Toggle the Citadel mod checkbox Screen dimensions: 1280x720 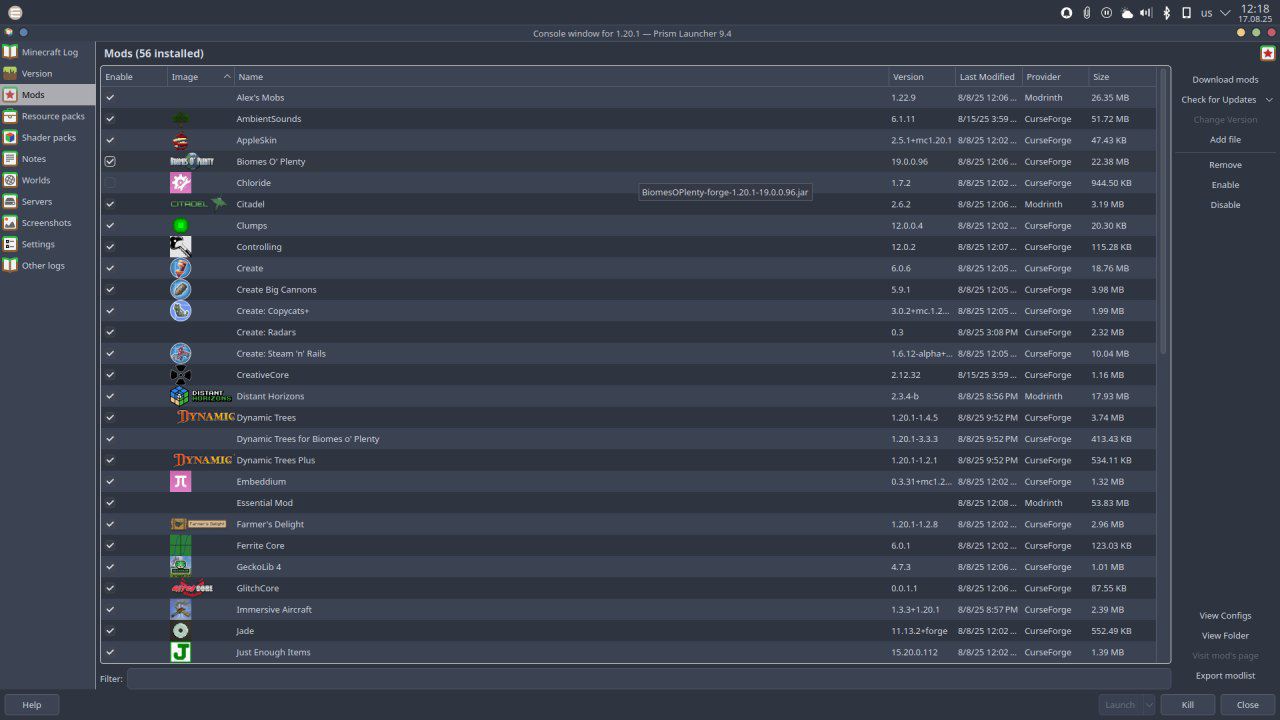pyautogui.click(x=110, y=204)
